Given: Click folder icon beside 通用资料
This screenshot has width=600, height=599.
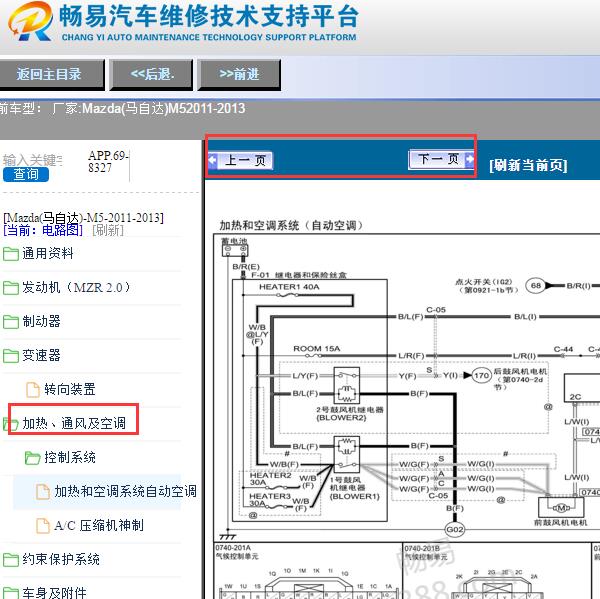Looking at the screenshot, I should pyautogui.click(x=11, y=254).
